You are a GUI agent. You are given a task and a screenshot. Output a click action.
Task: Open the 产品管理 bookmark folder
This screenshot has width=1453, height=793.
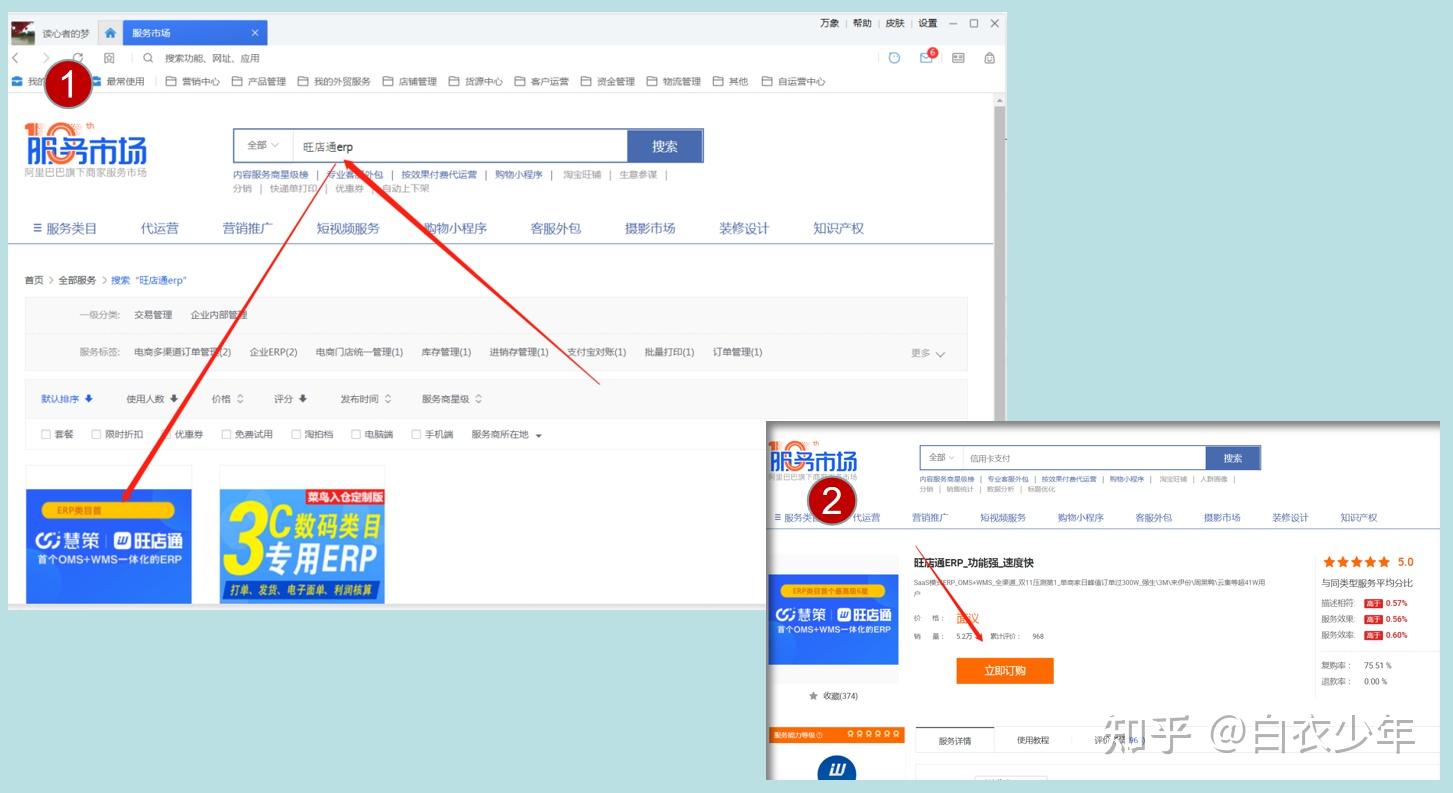(x=259, y=82)
